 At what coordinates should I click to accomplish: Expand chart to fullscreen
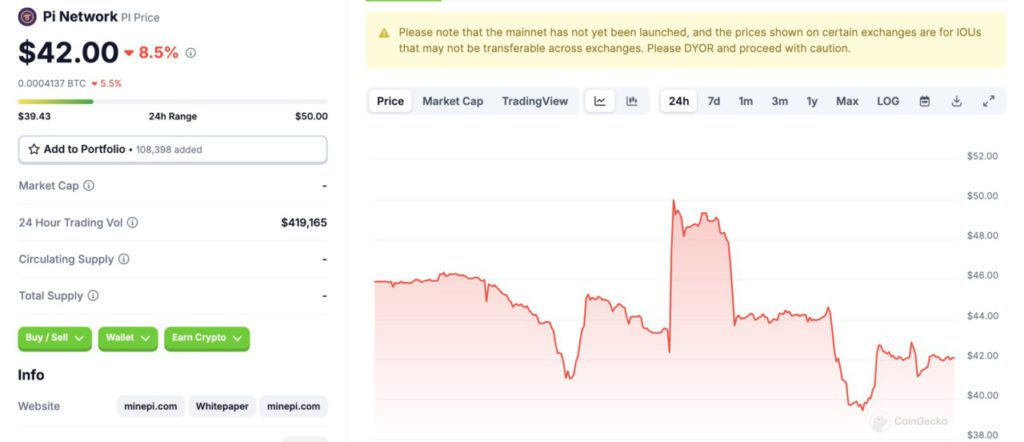[x=989, y=101]
